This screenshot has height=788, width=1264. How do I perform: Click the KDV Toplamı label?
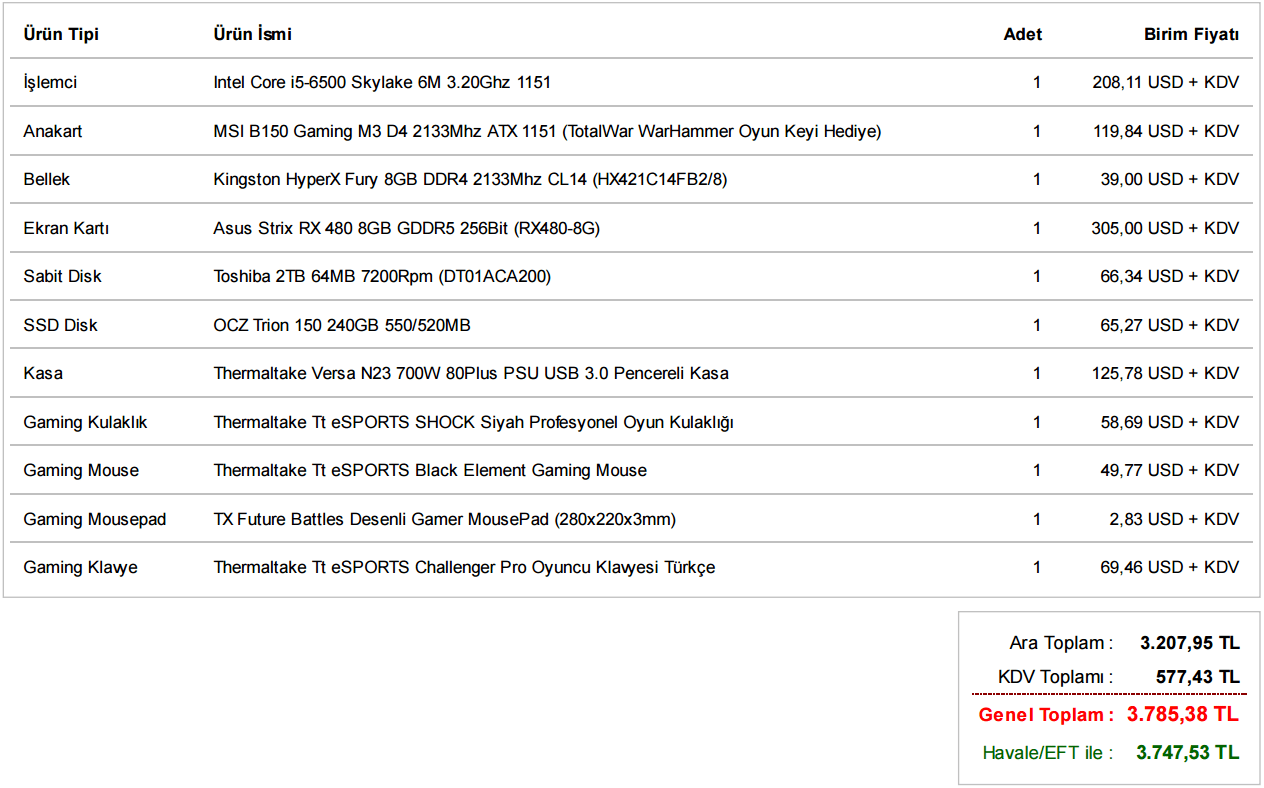(1055, 677)
